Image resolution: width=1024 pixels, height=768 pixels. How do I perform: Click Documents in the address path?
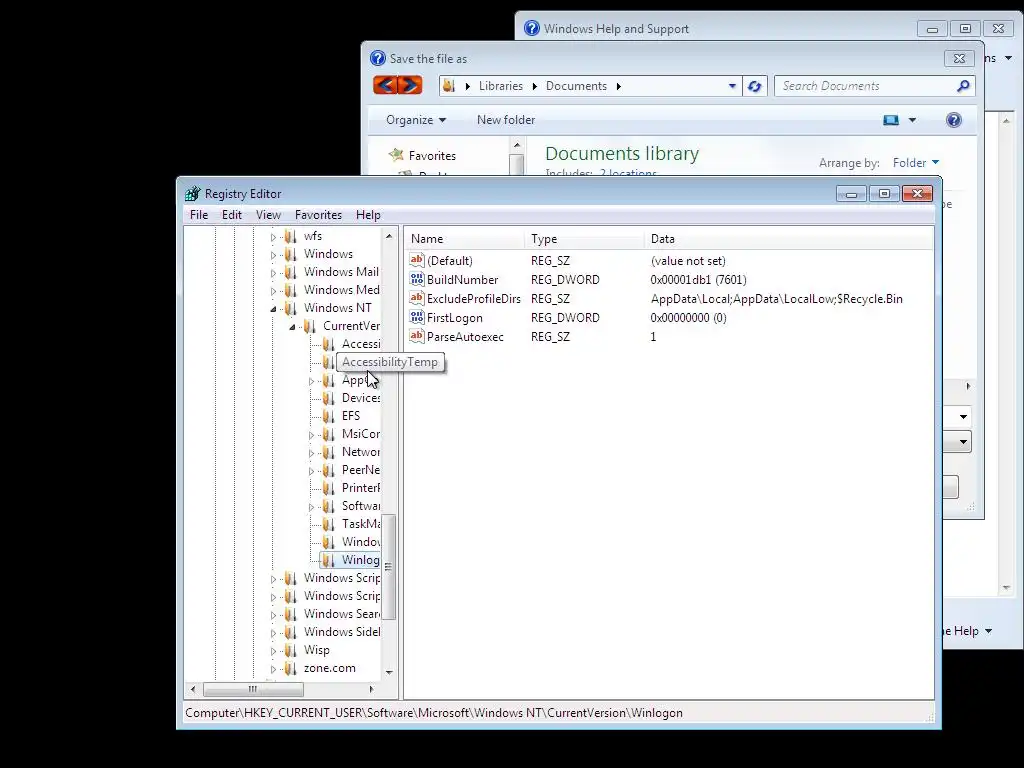point(576,86)
